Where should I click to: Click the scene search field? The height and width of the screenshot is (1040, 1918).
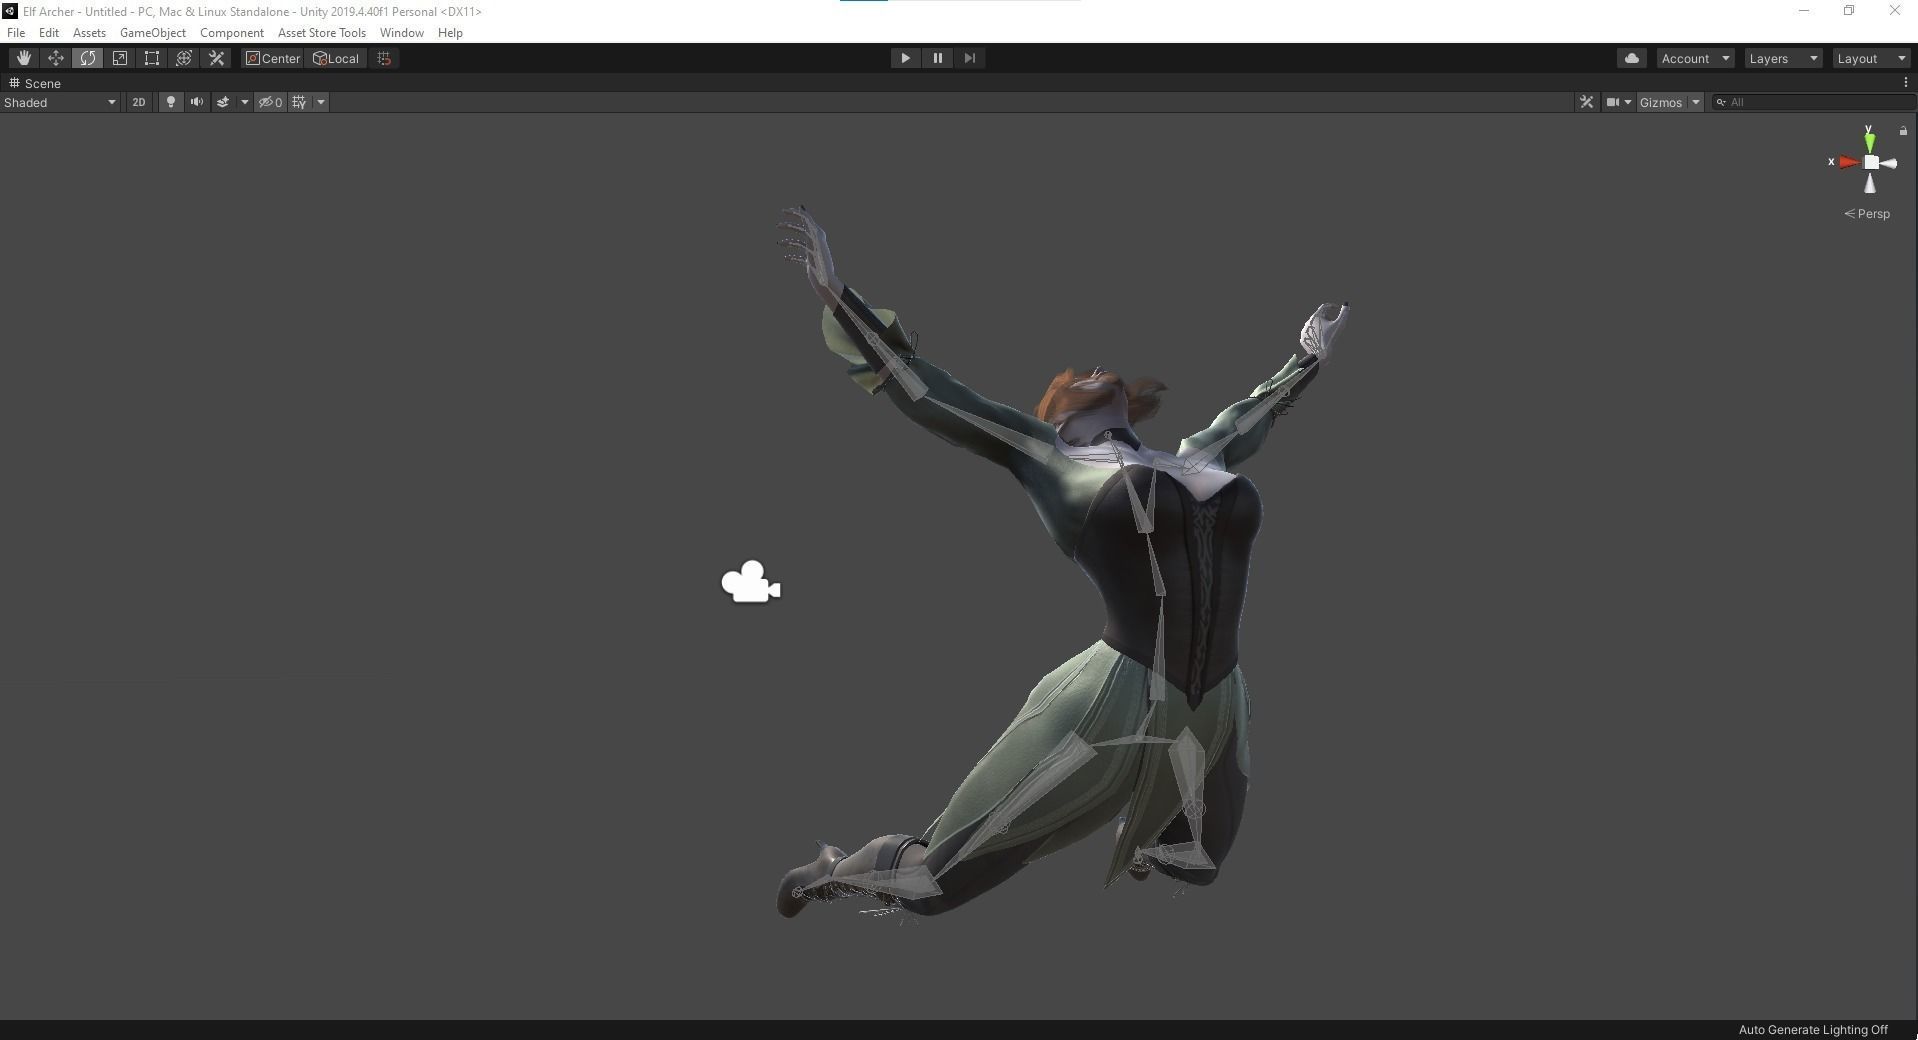1813,102
